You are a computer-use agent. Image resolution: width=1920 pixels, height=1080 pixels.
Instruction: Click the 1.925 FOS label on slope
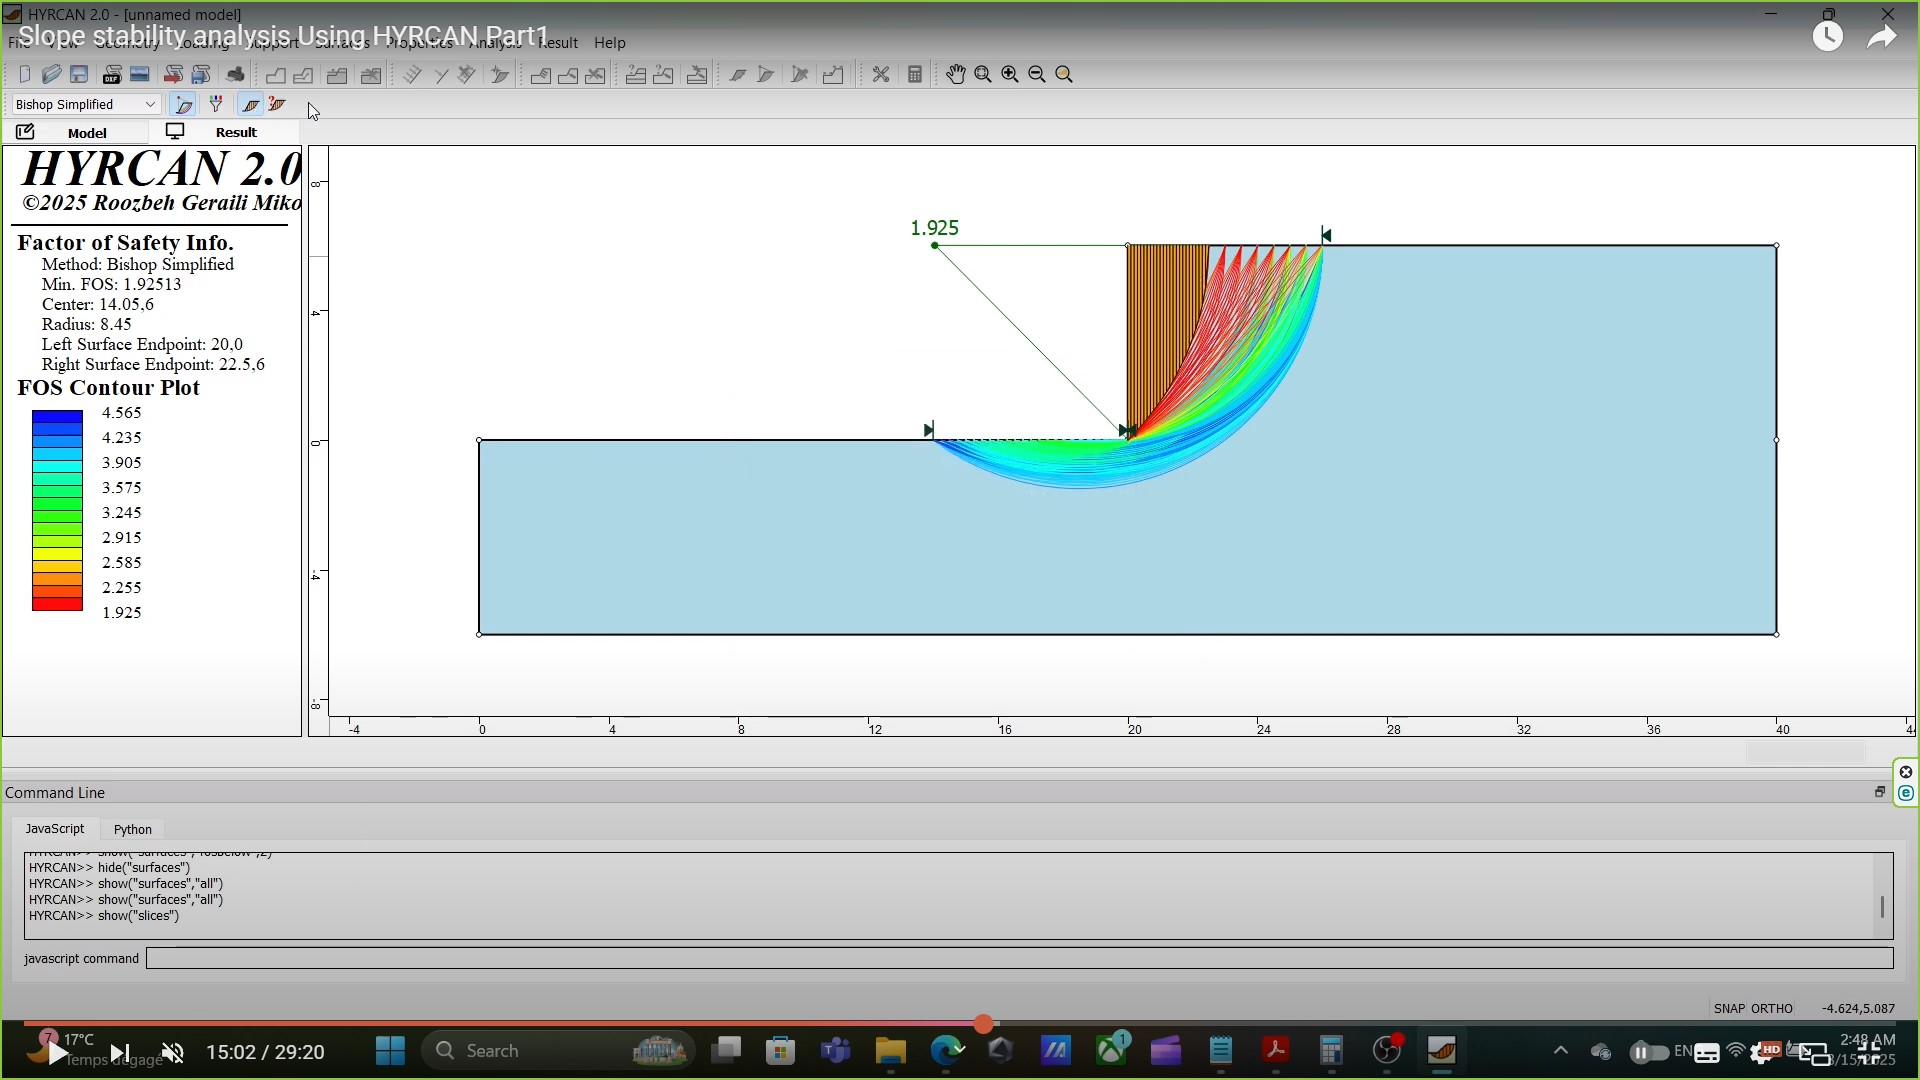point(934,228)
